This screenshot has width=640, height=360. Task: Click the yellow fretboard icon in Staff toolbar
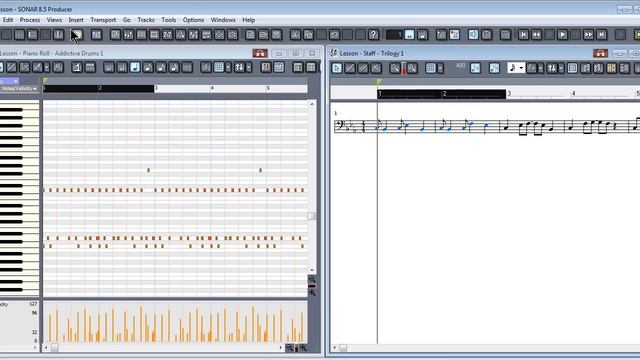coord(611,68)
